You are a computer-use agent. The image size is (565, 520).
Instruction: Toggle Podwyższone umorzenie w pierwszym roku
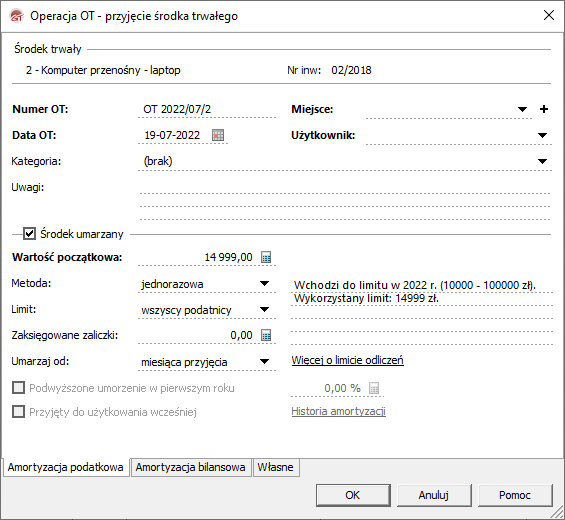(18, 388)
